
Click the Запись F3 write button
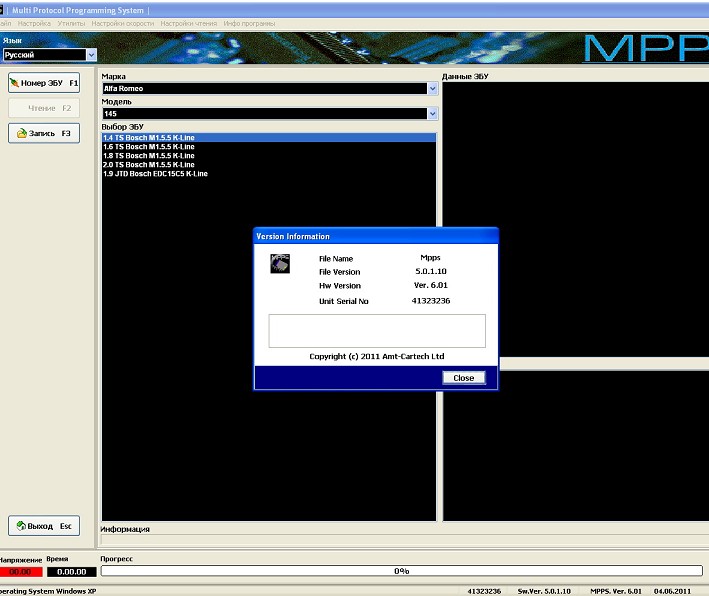click(44, 133)
